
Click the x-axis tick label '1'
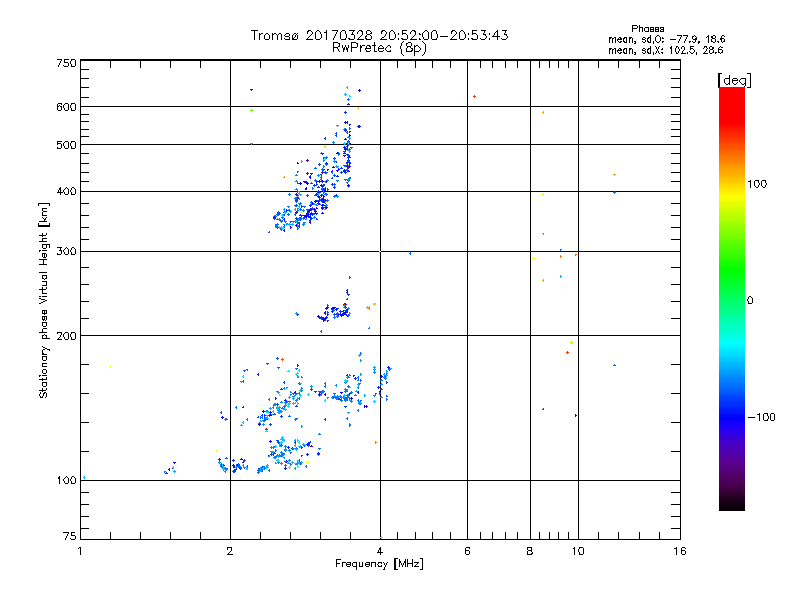[80, 551]
